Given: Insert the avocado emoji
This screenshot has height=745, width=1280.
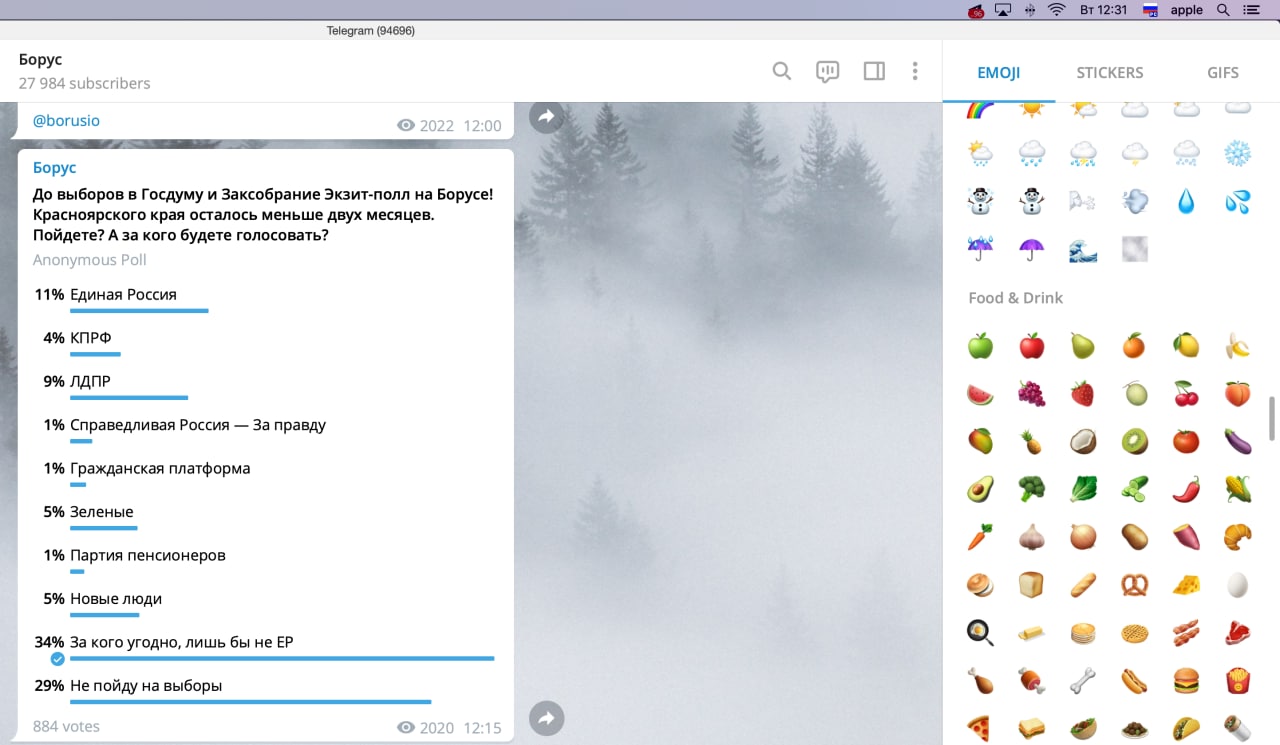Looking at the screenshot, I should click(x=980, y=489).
